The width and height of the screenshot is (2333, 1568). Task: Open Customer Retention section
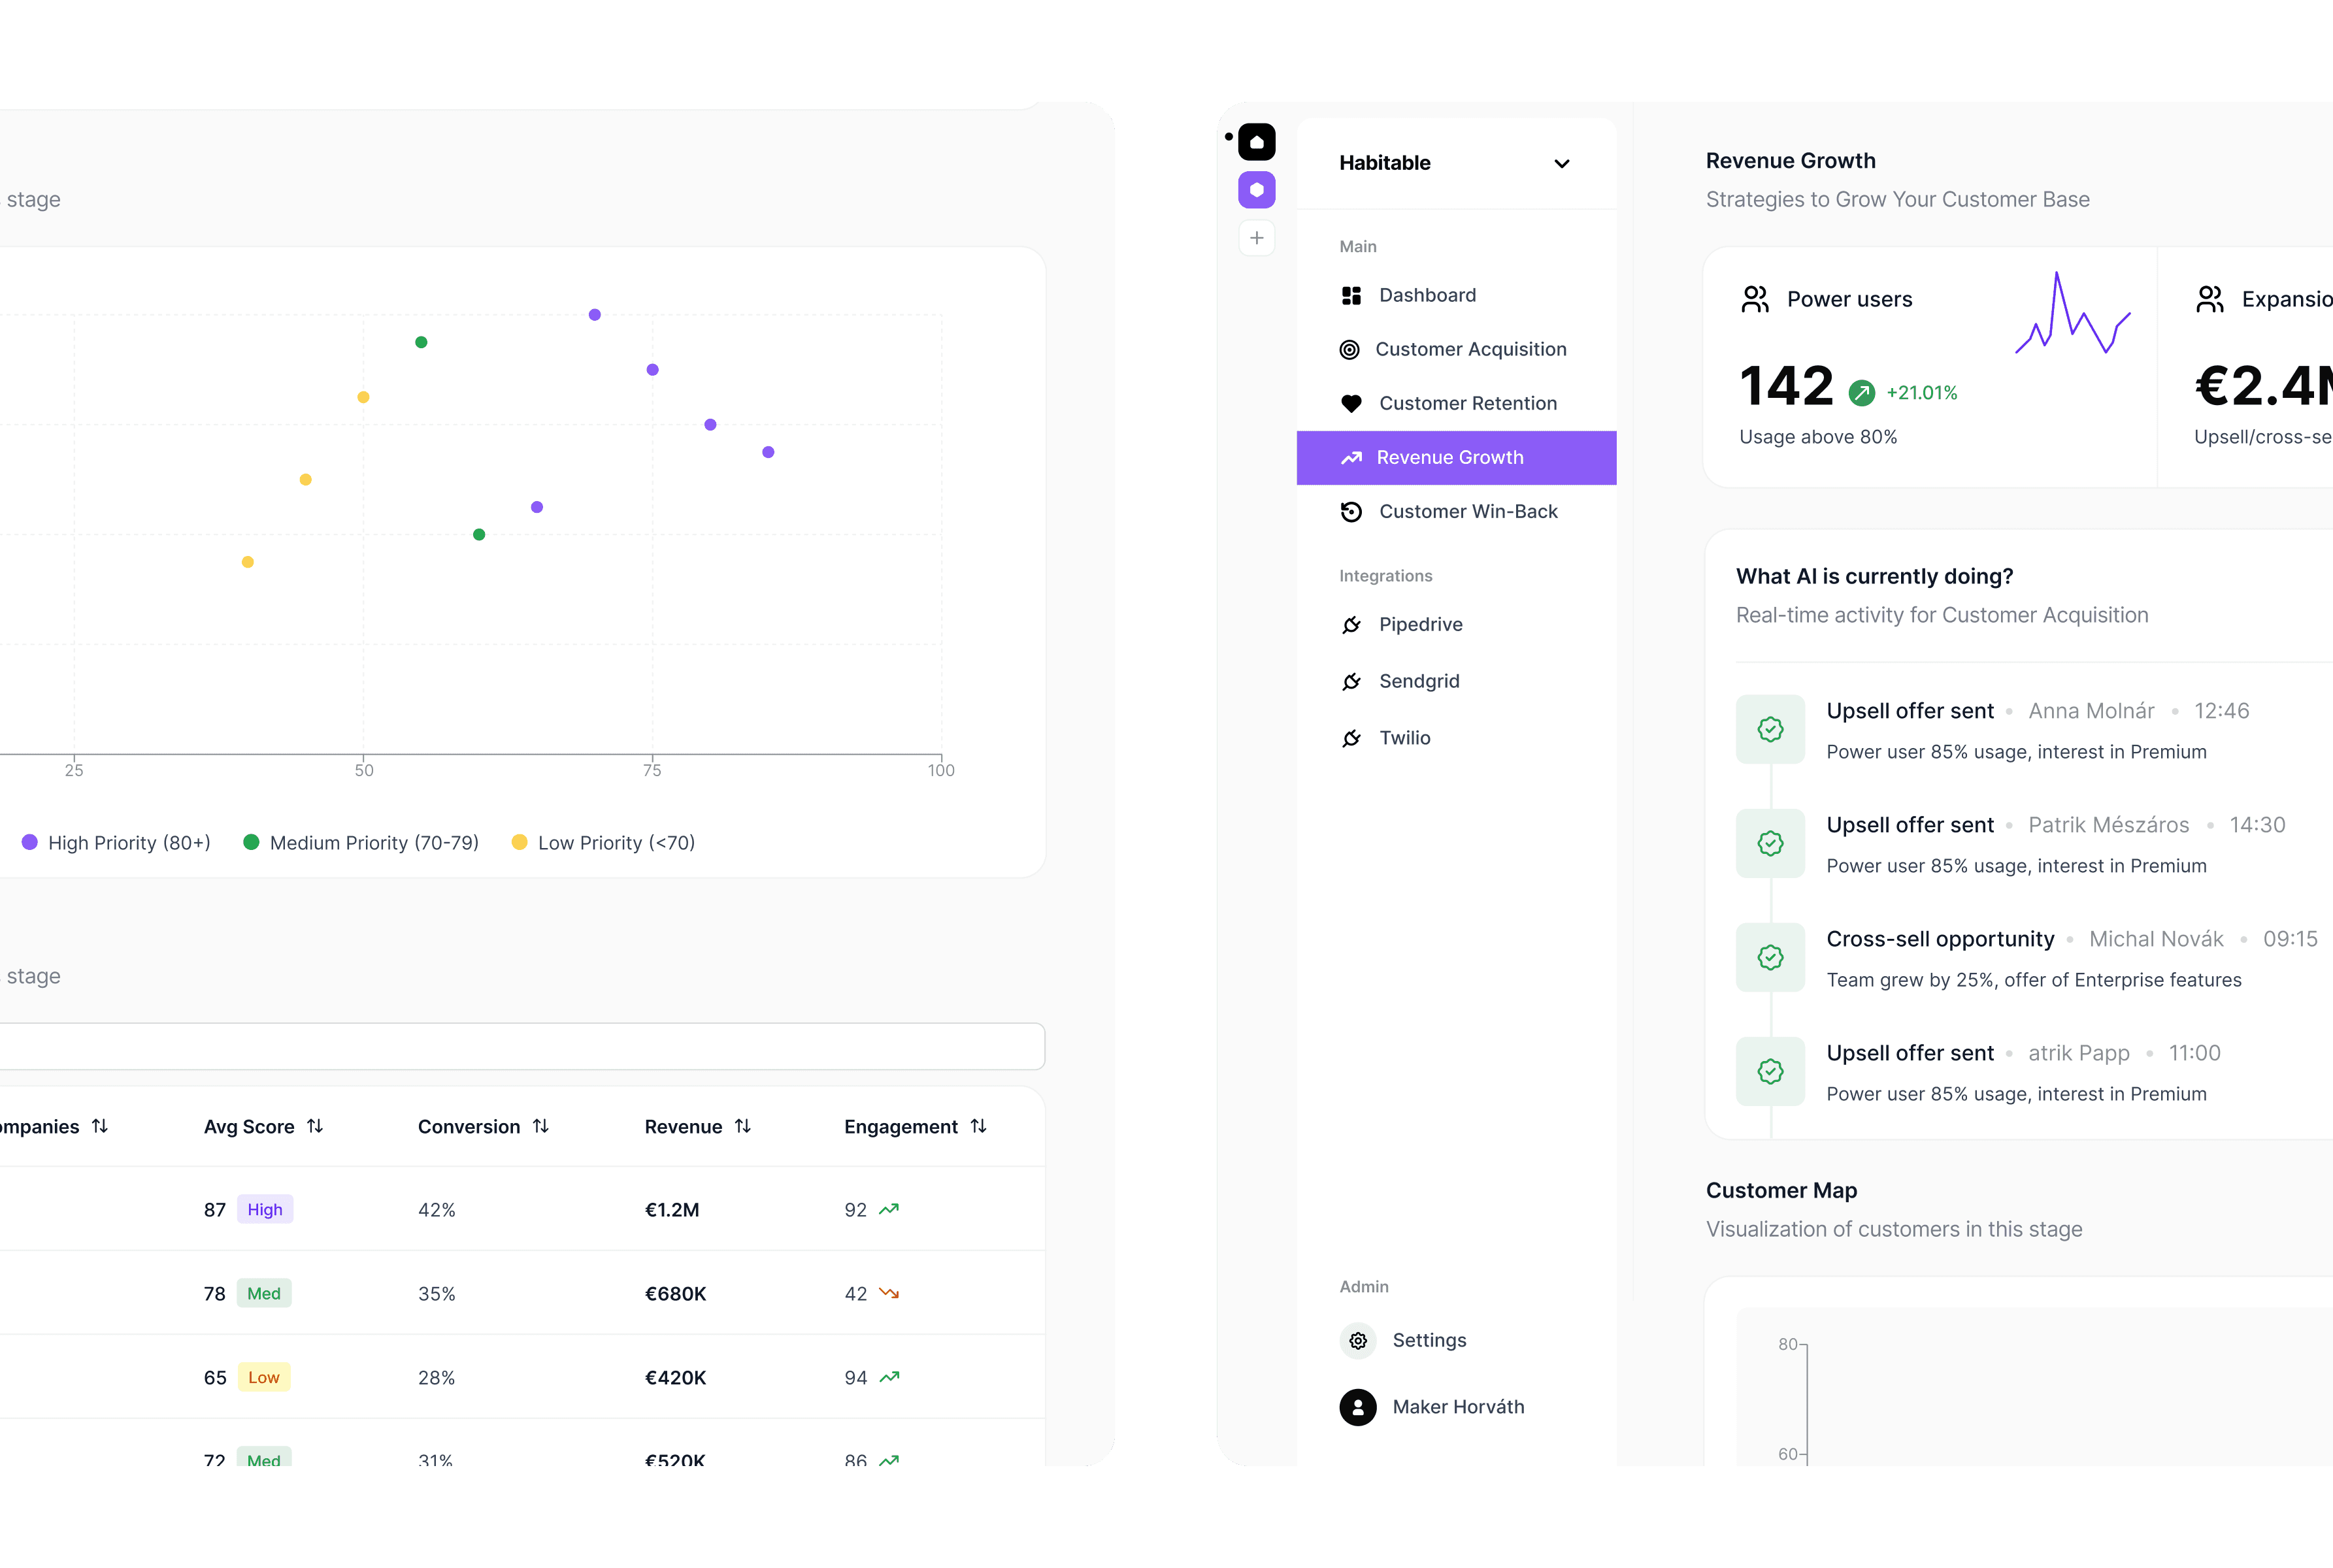tap(1456, 403)
